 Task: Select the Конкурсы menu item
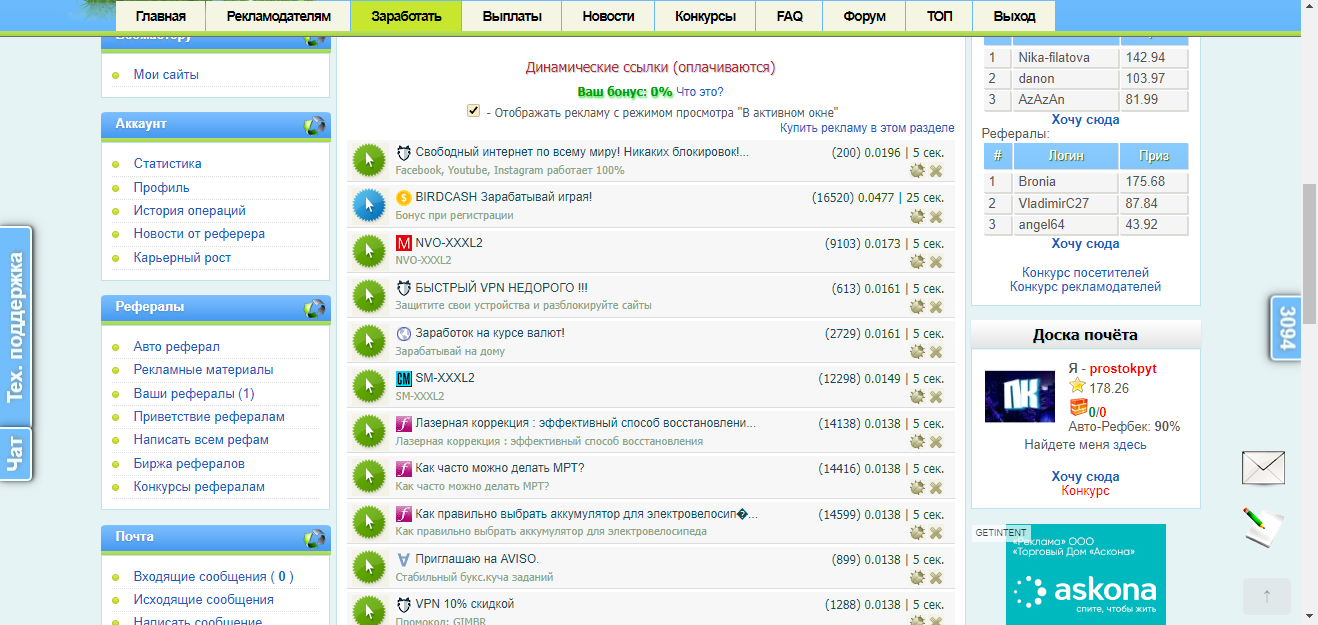(706, 16)
